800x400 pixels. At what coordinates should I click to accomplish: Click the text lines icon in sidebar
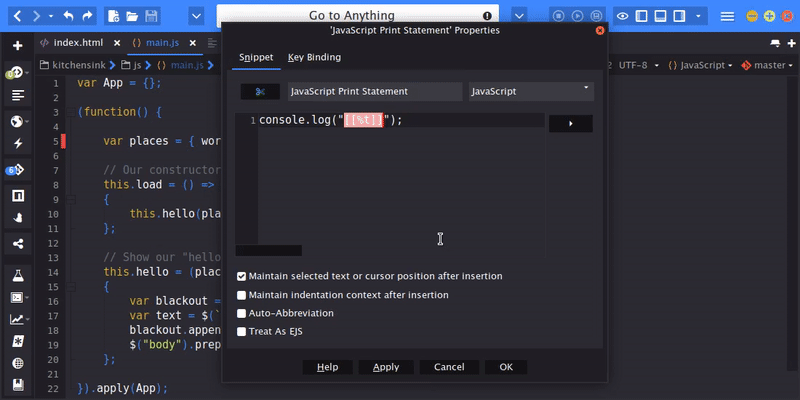(18, 95)
